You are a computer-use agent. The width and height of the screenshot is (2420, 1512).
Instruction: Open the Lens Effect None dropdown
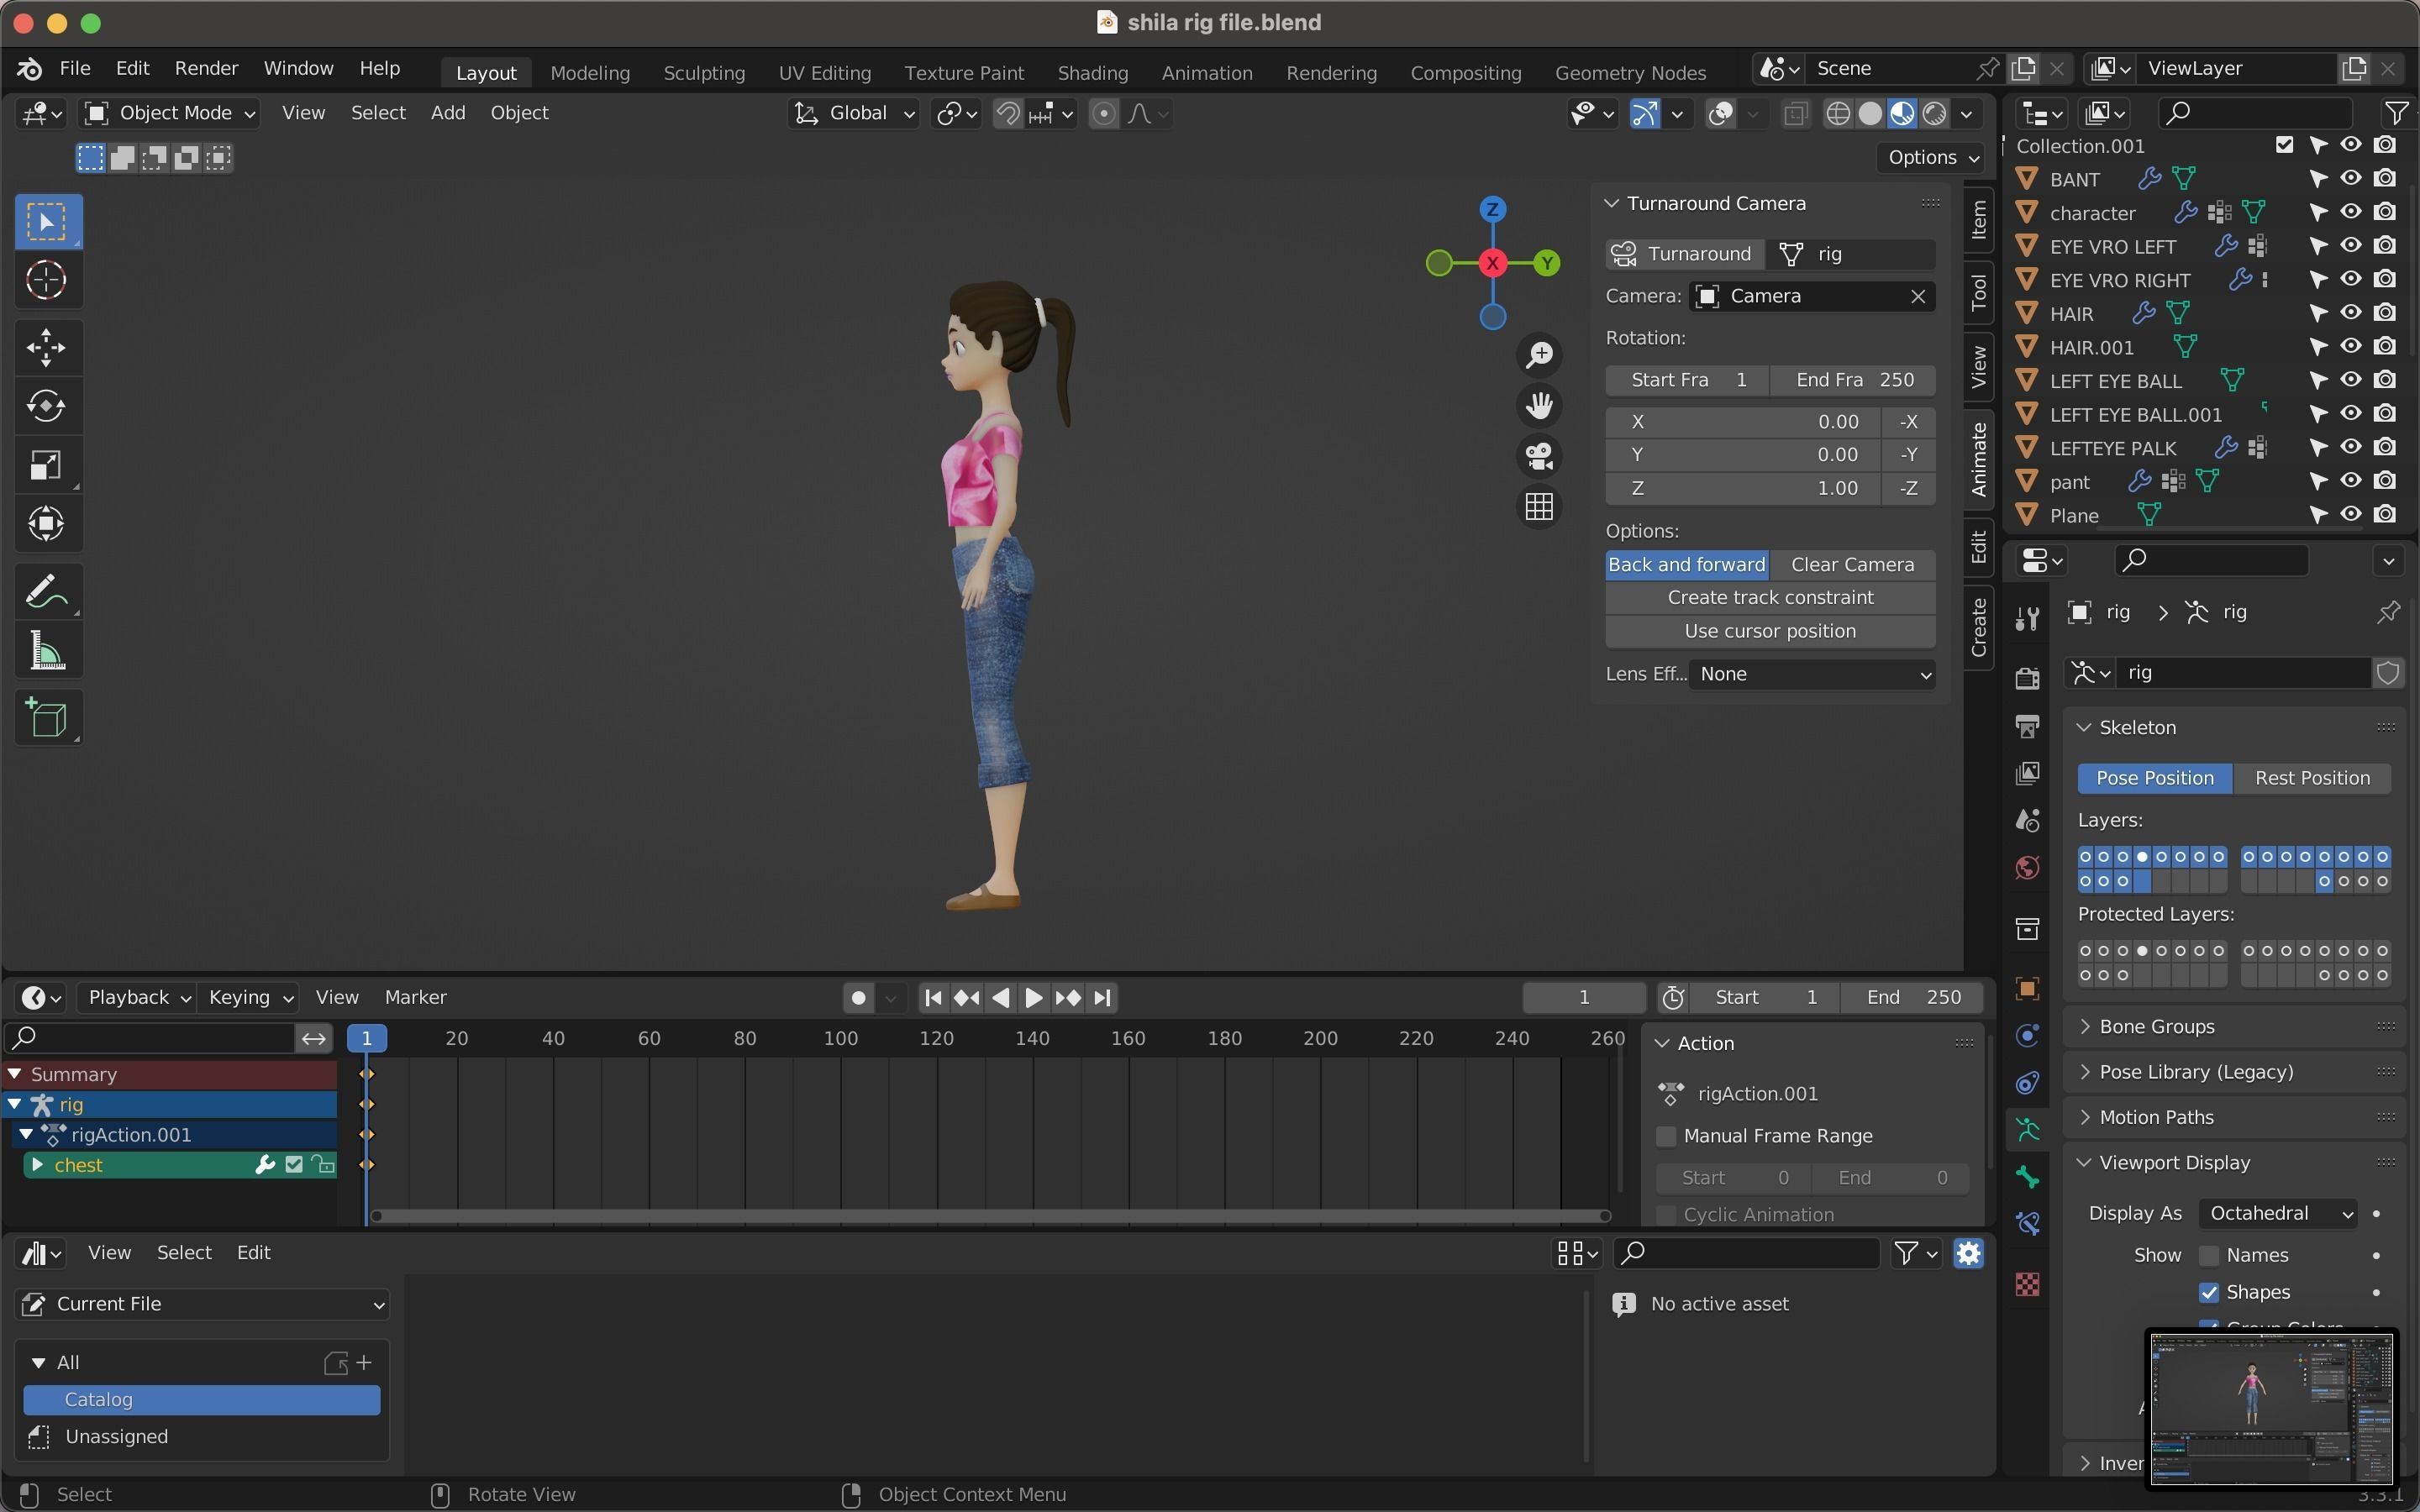coord(1812,675)
